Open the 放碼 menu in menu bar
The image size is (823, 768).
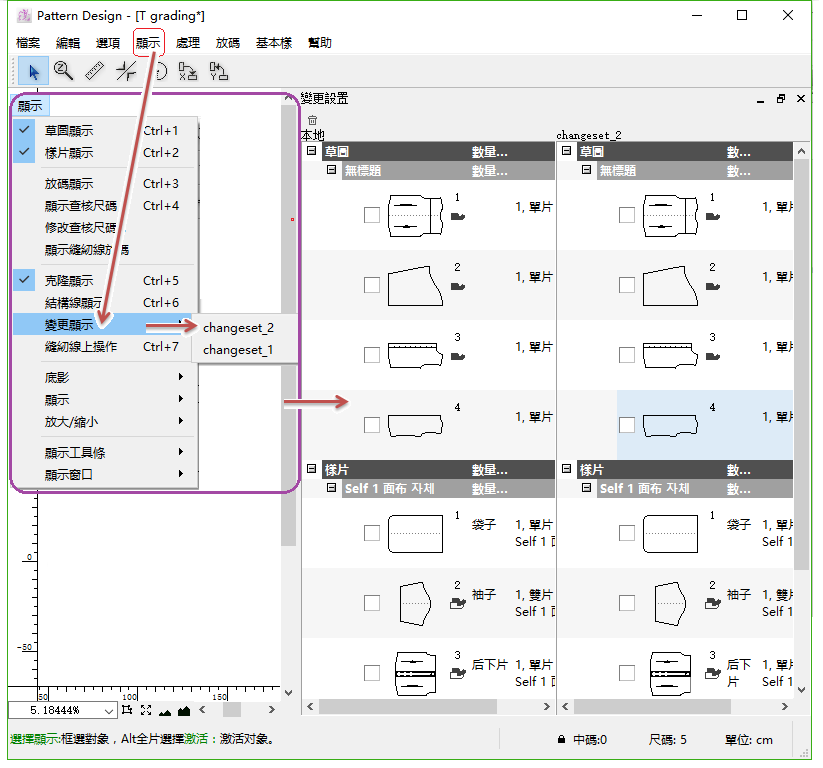[227, 43]
